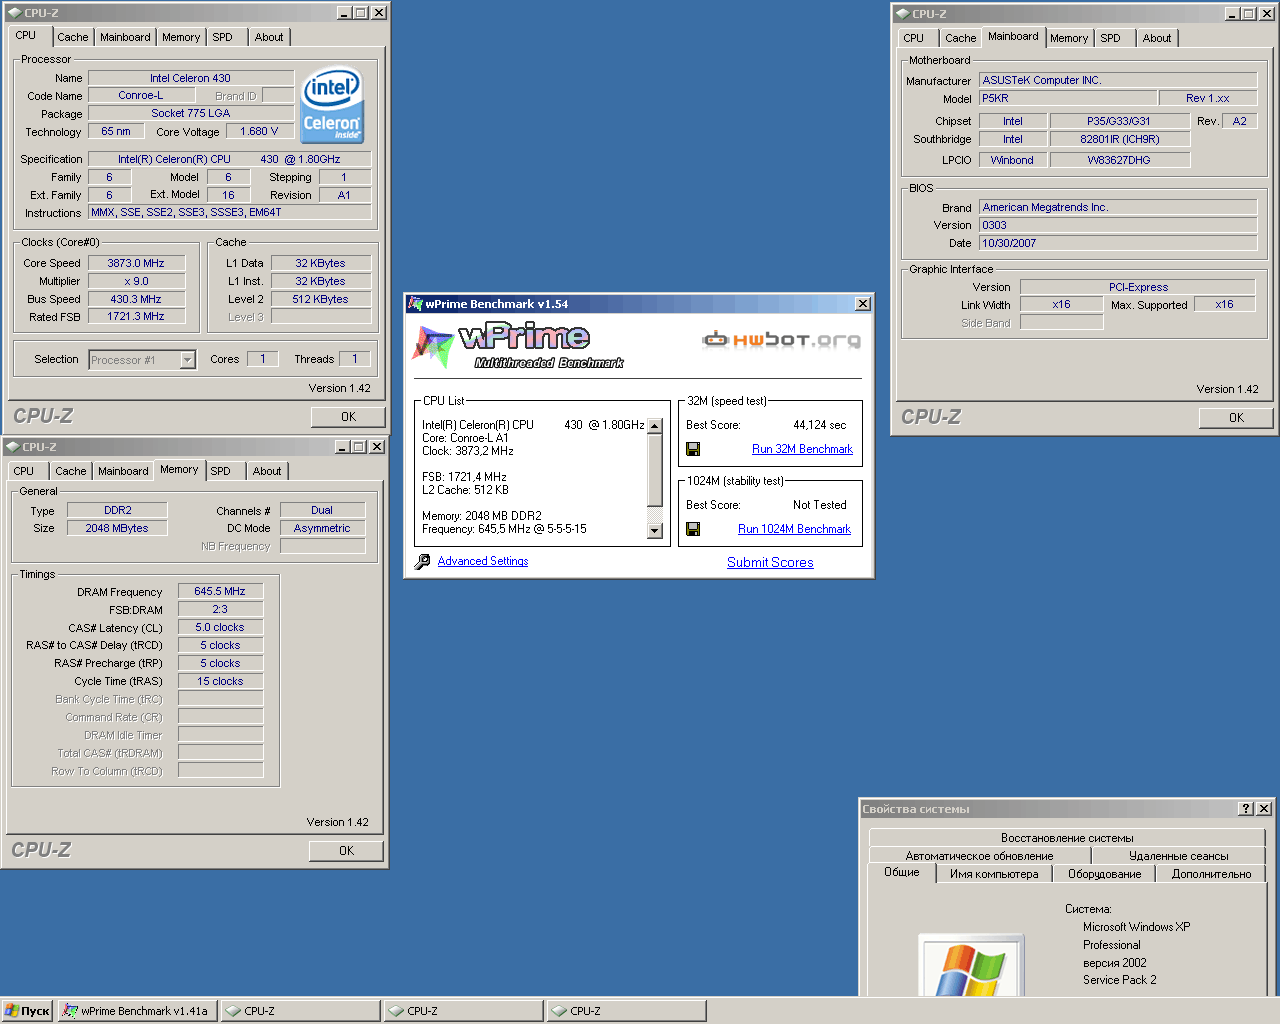Click the P5KR model field

coord(1067,98)
